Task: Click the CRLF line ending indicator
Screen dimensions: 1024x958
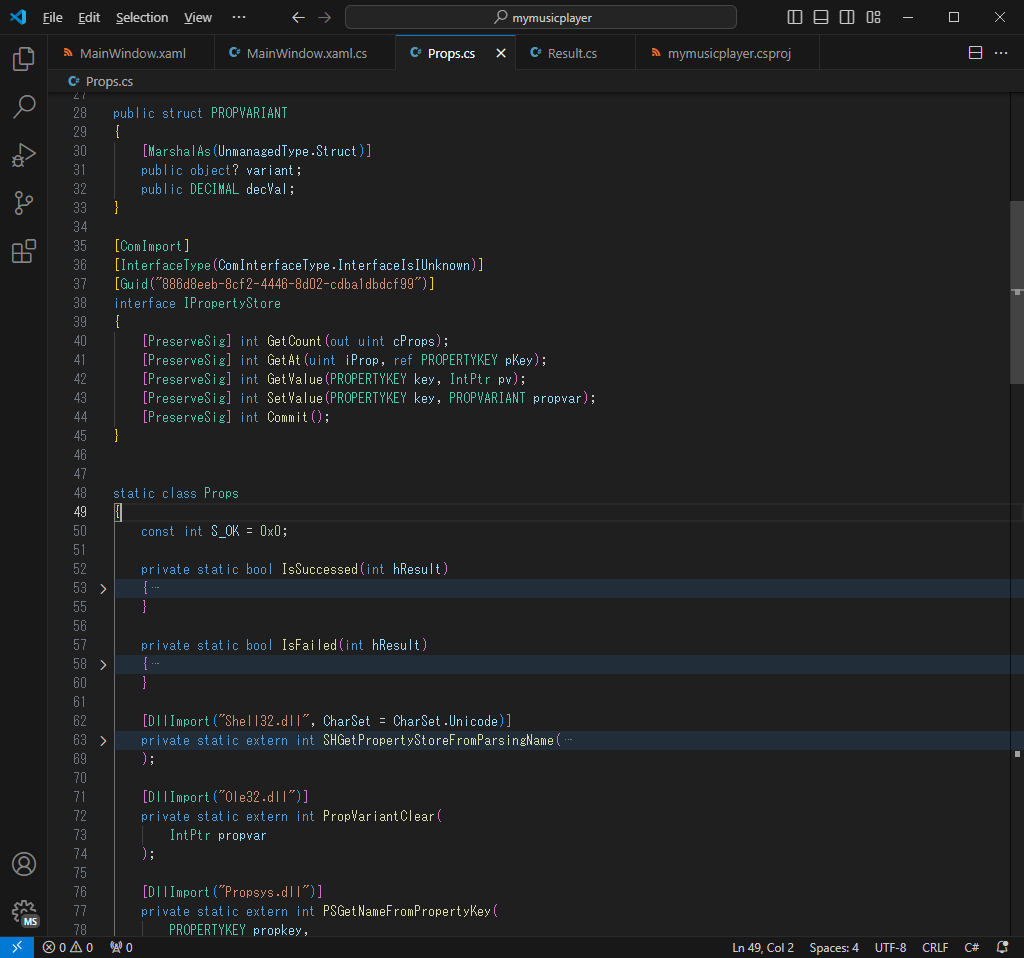Action: point(935,947)
